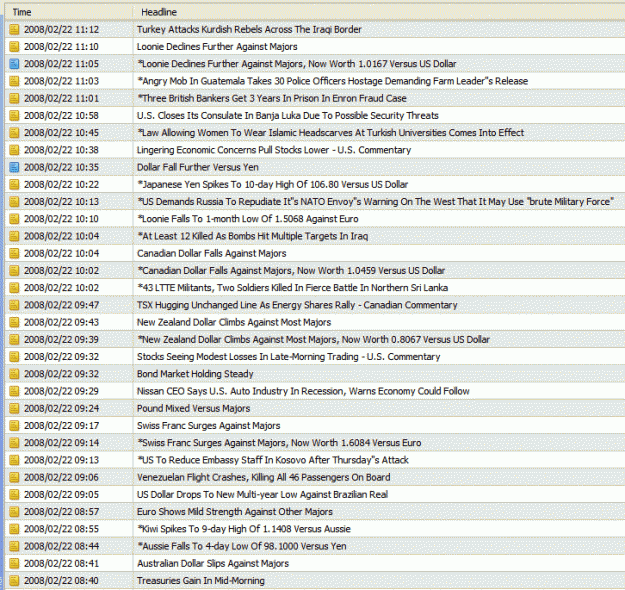
Task: Open 11:10 headline Loonie Declines Further Against Majors
Action: (217, 47)
